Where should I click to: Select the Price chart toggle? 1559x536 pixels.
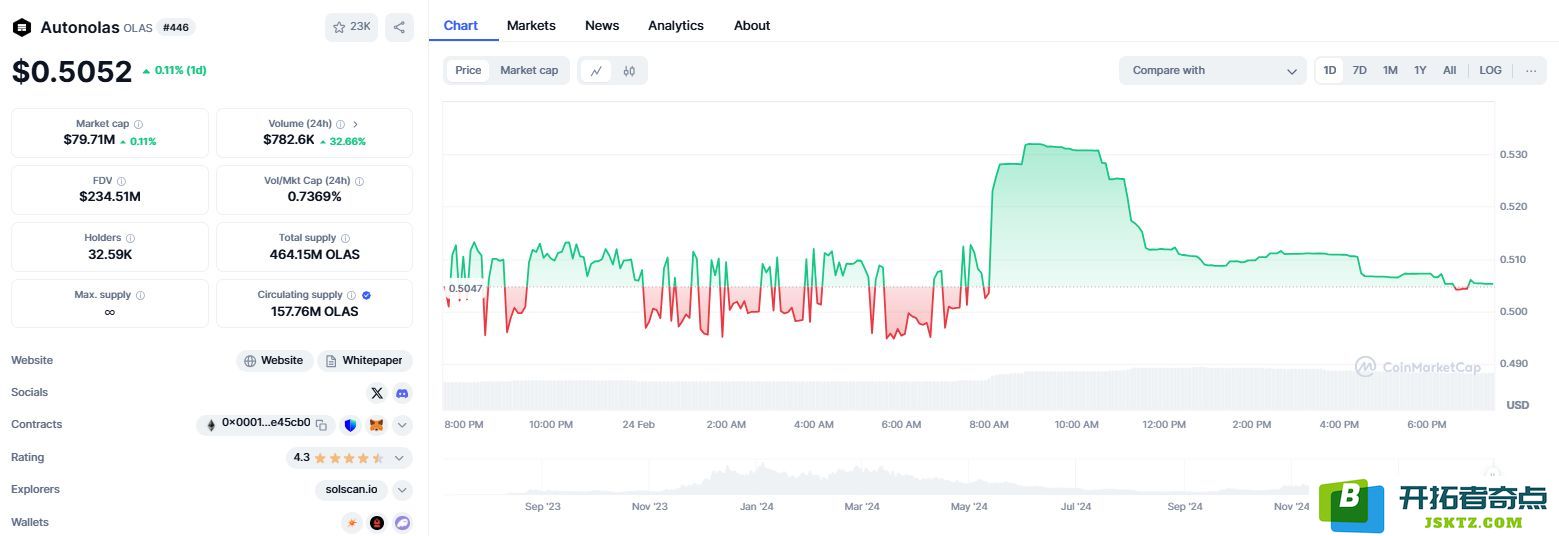(x=468, y=70)
